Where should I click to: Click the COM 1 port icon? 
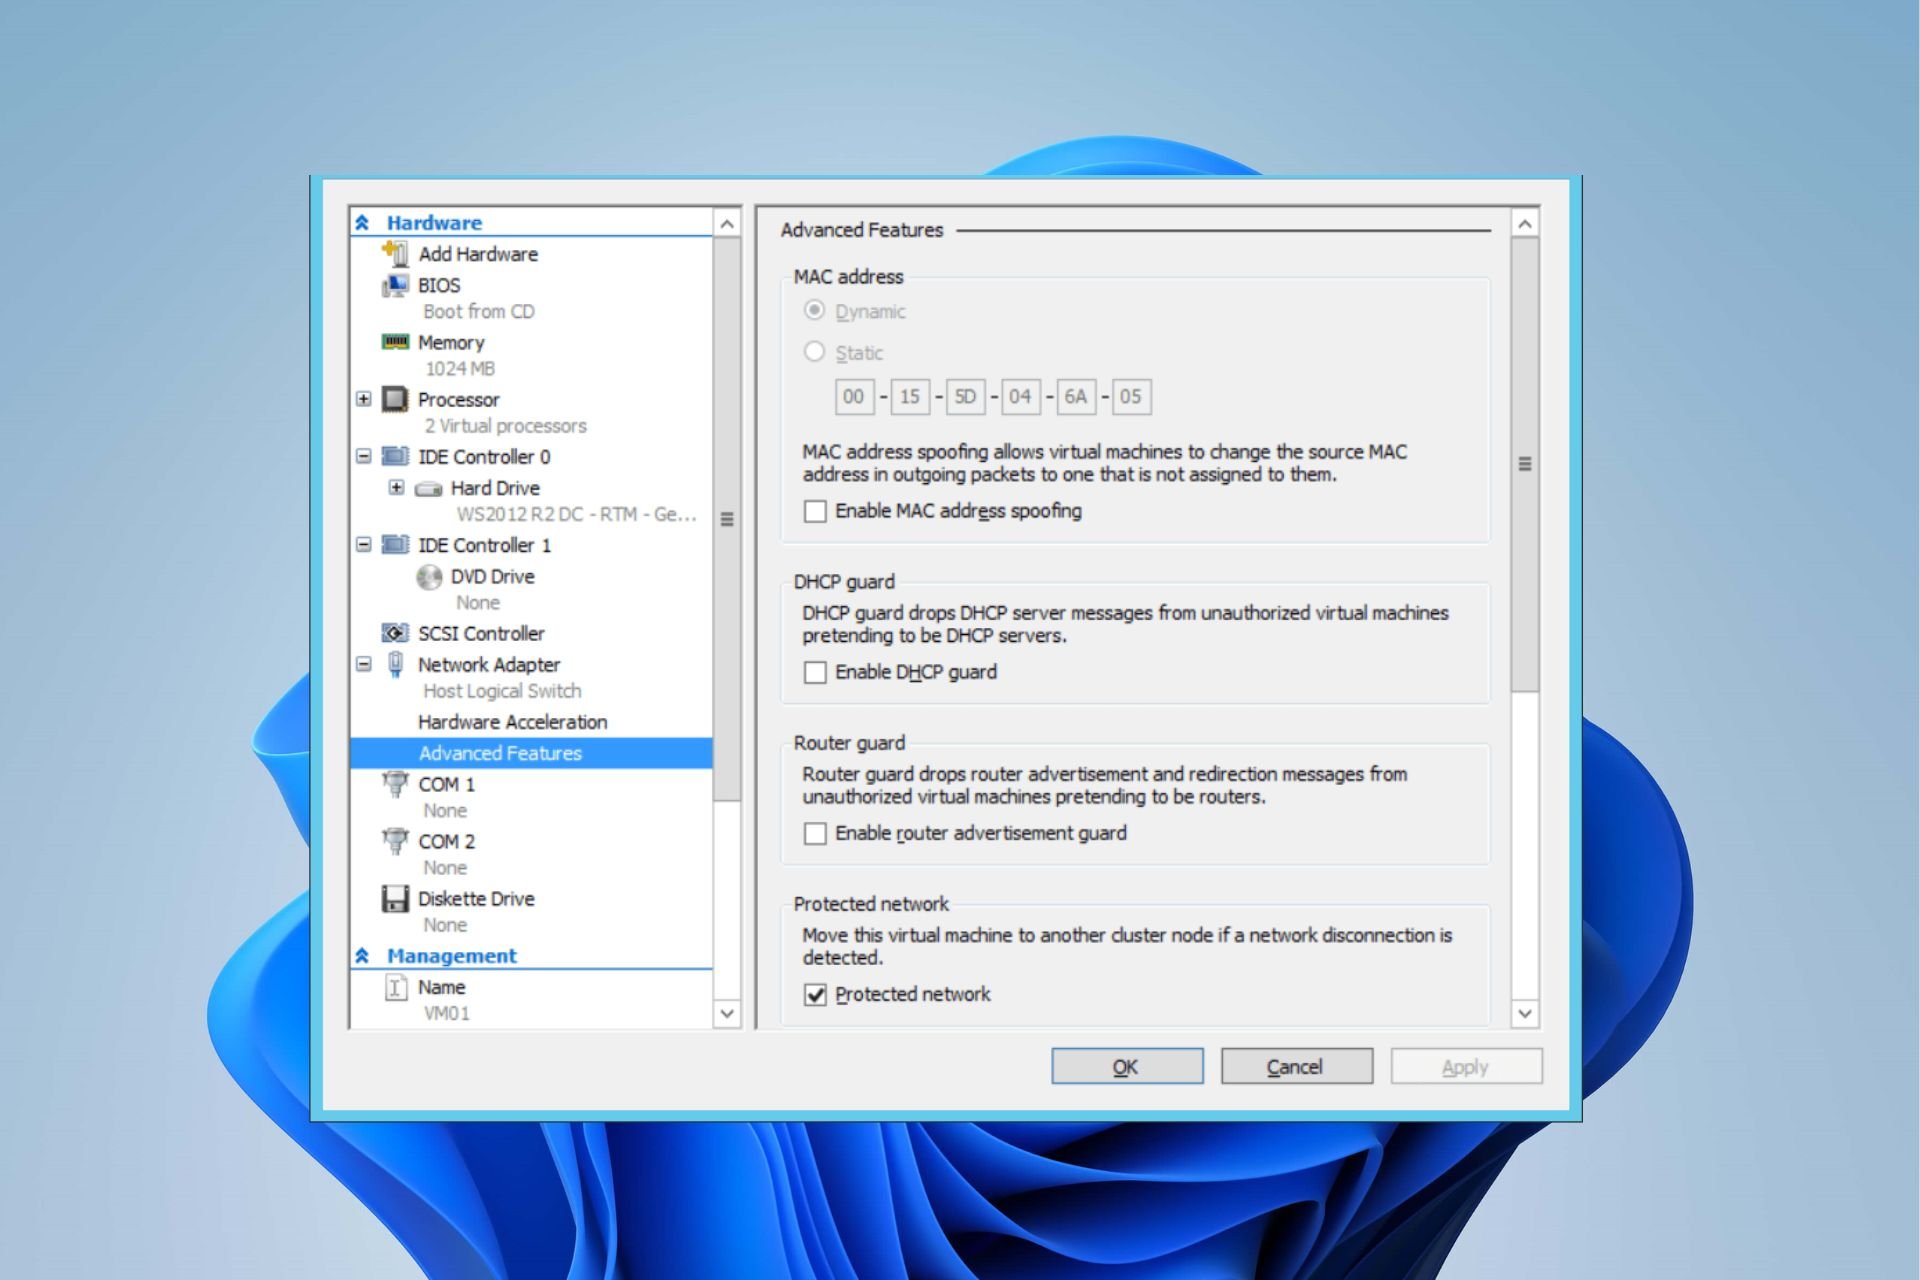pos(395,784)
